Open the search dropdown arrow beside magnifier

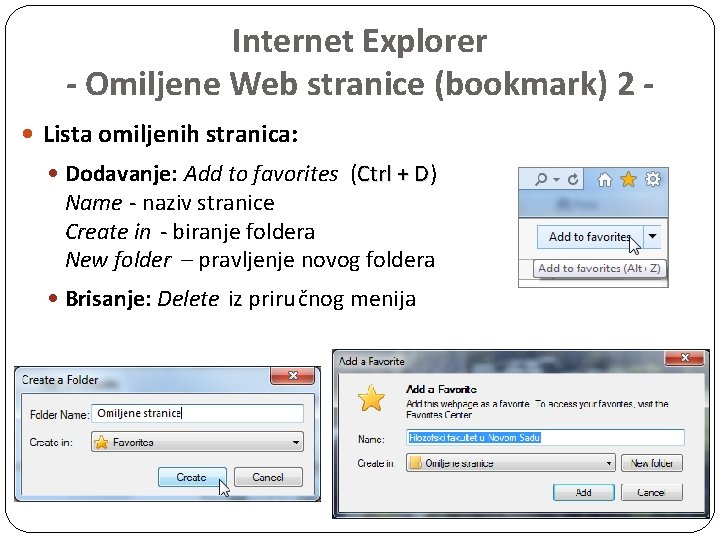coord(557,179)
